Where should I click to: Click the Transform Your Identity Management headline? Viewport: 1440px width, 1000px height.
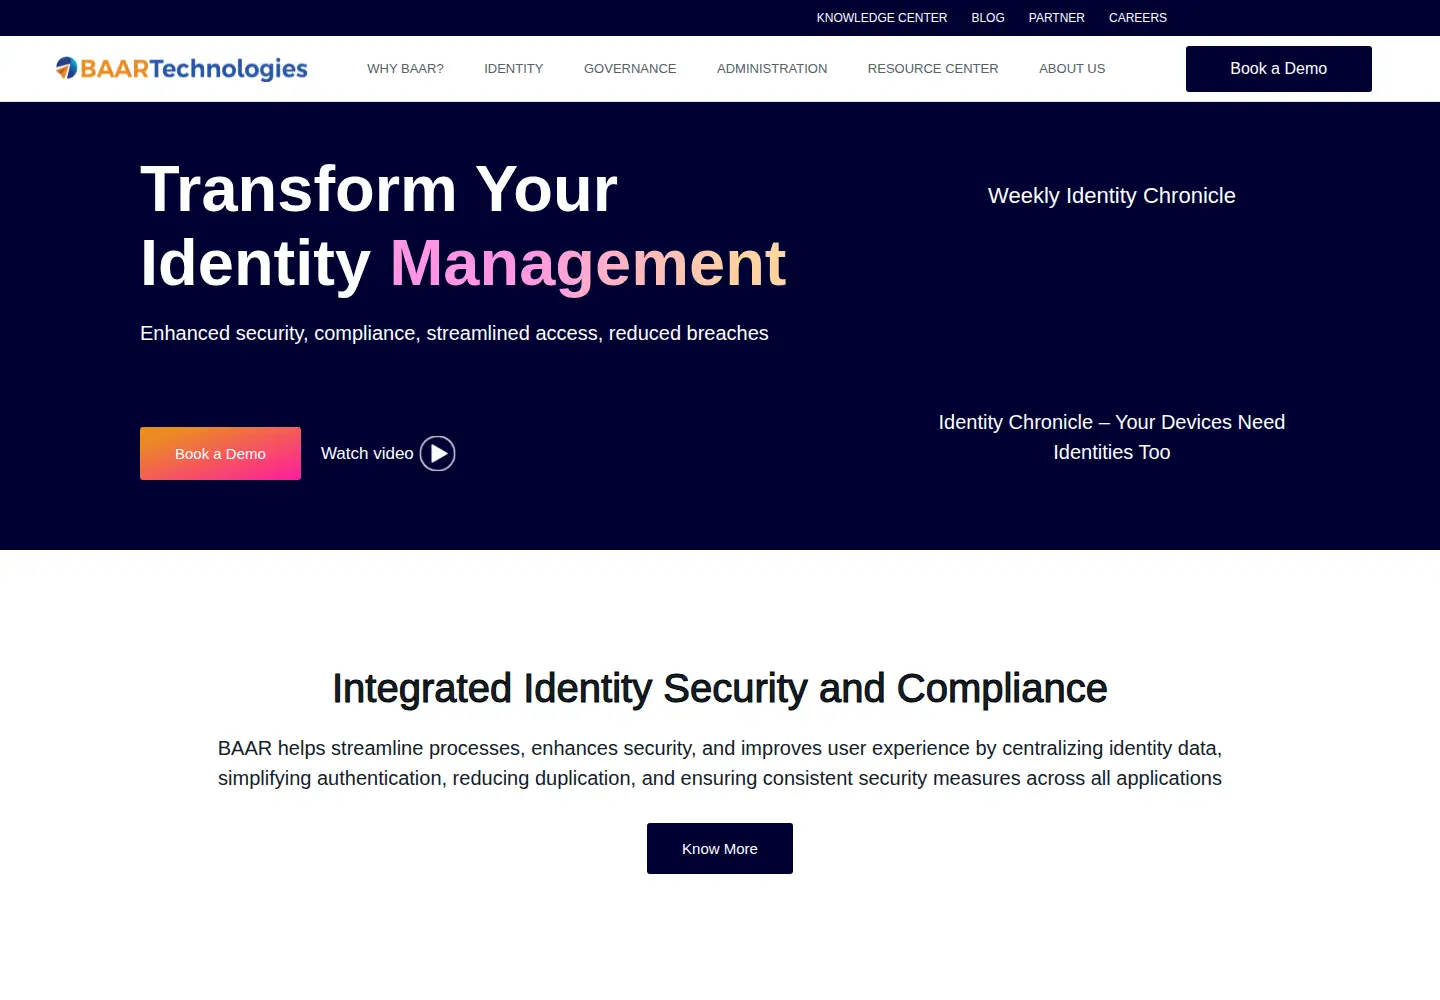point(463,226)
